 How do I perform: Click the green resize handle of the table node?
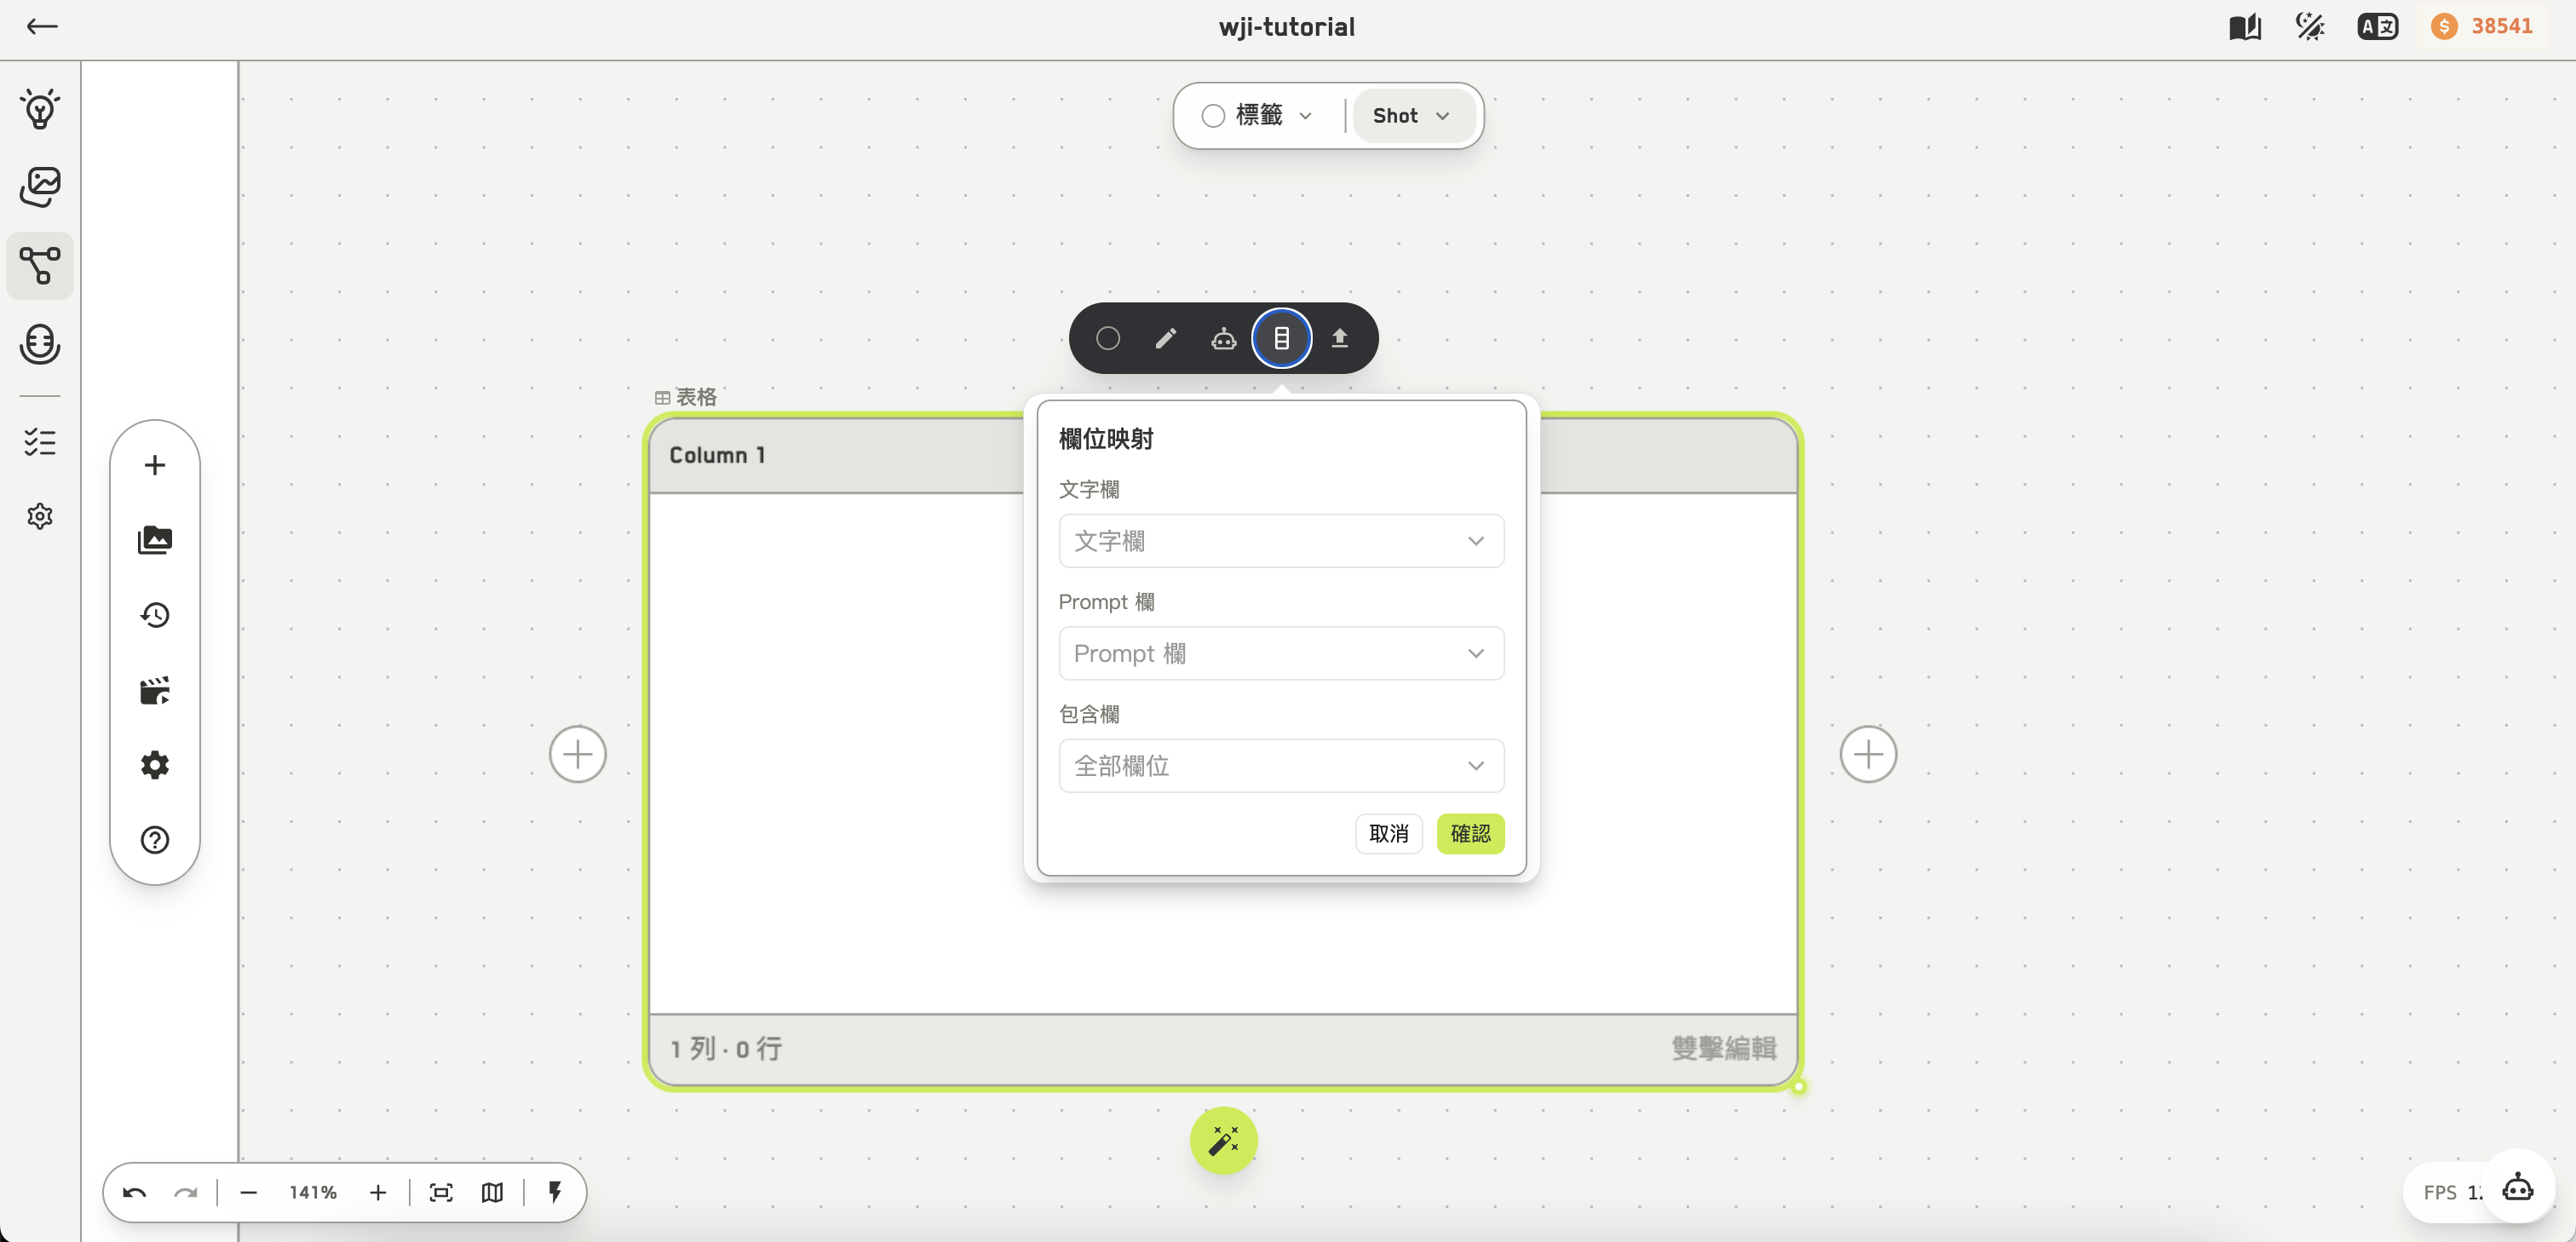click(x=1798, y=1086)
